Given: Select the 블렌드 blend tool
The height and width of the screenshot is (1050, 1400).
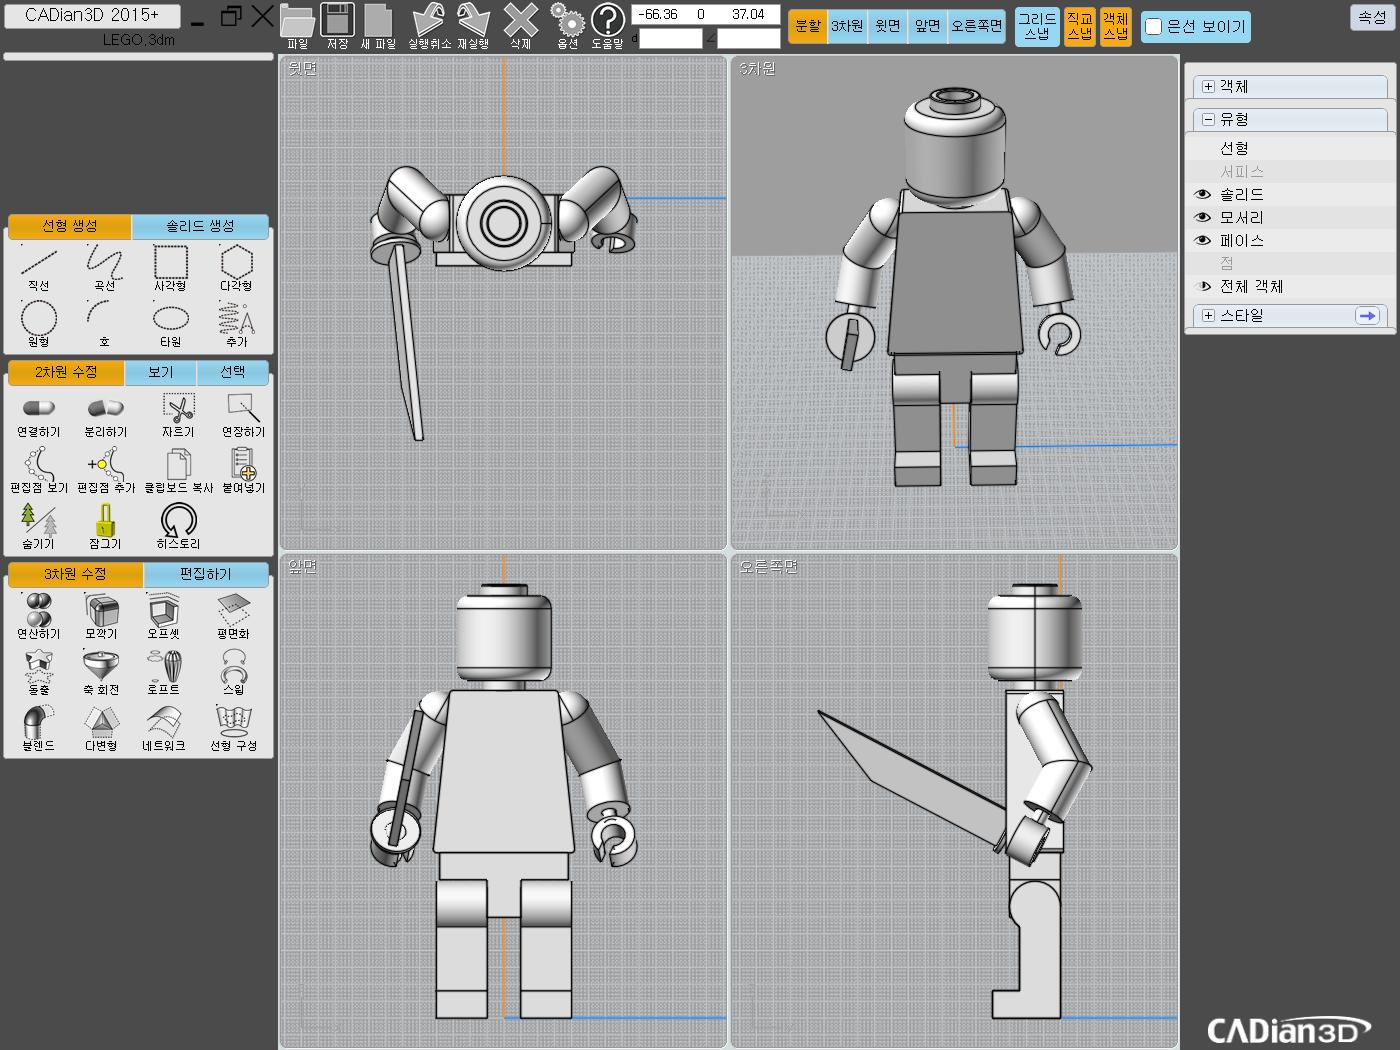Looking at the screenshot, I should tap(39, 726).
